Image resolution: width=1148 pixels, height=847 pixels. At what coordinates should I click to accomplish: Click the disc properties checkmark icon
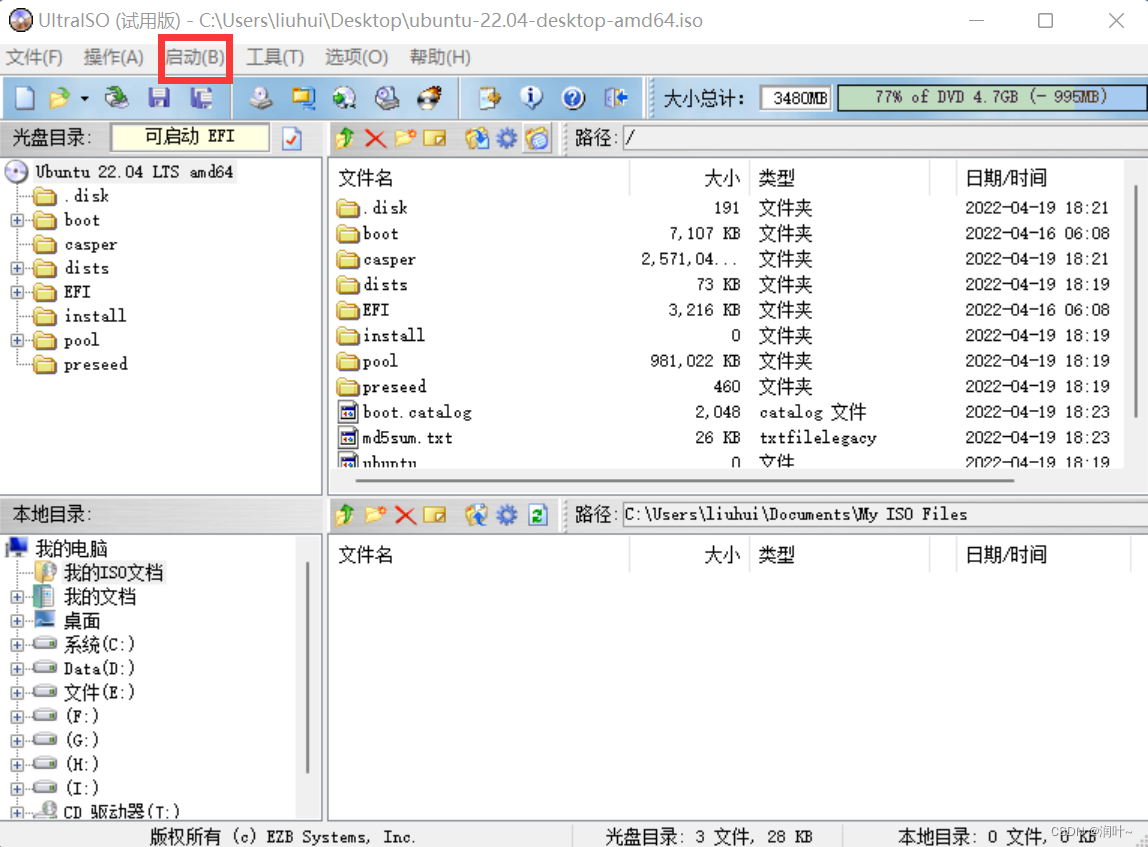[x=292, y=138]
